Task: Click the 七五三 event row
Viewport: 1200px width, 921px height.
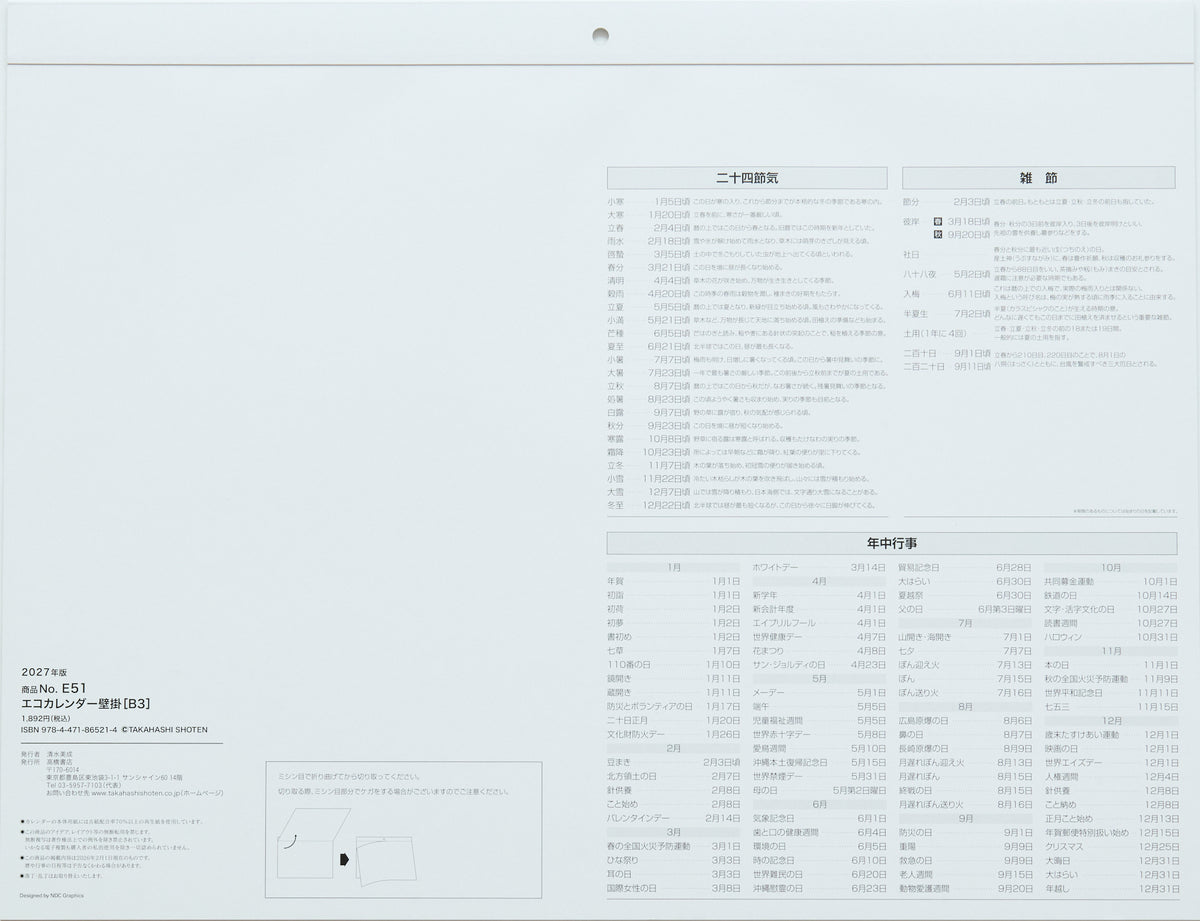Action: tap(1111, 706)
